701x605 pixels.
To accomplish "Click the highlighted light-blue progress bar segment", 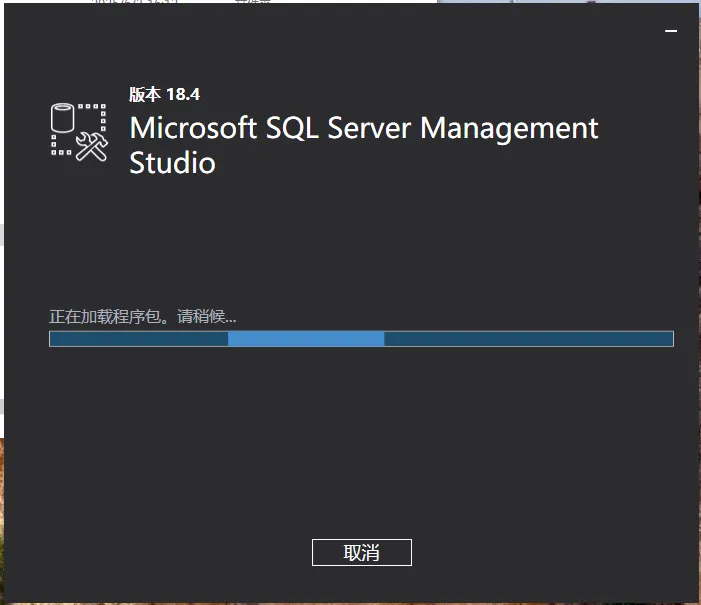I will (306, 339).
